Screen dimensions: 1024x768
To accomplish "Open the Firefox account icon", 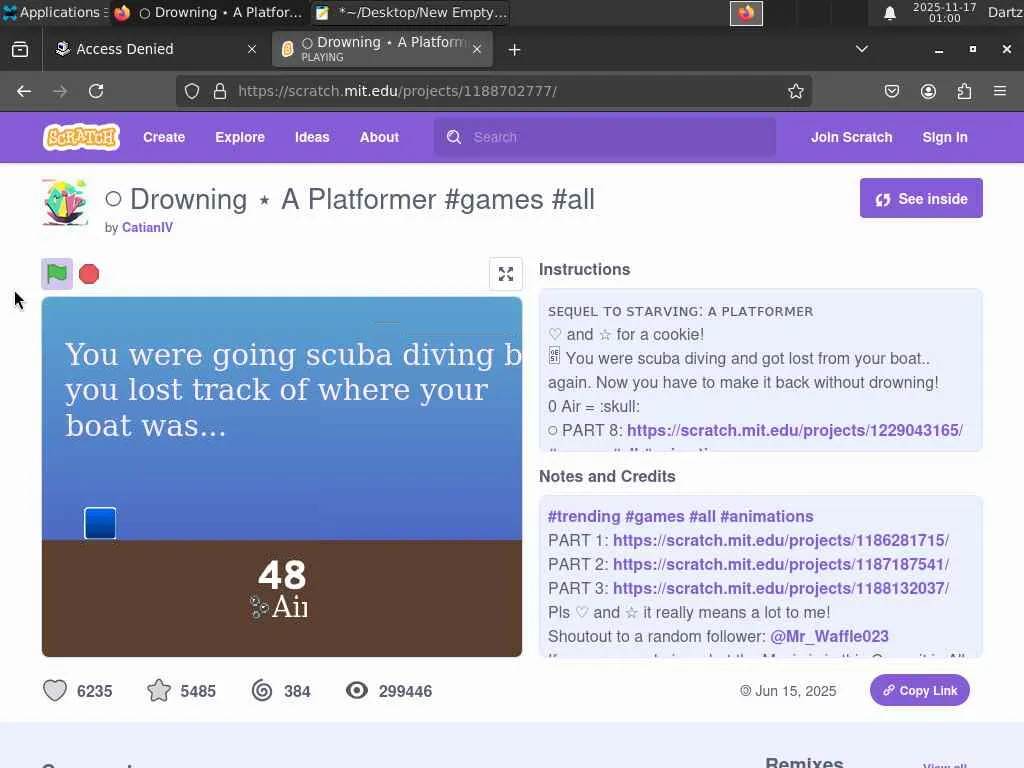I will coord(928,91).
